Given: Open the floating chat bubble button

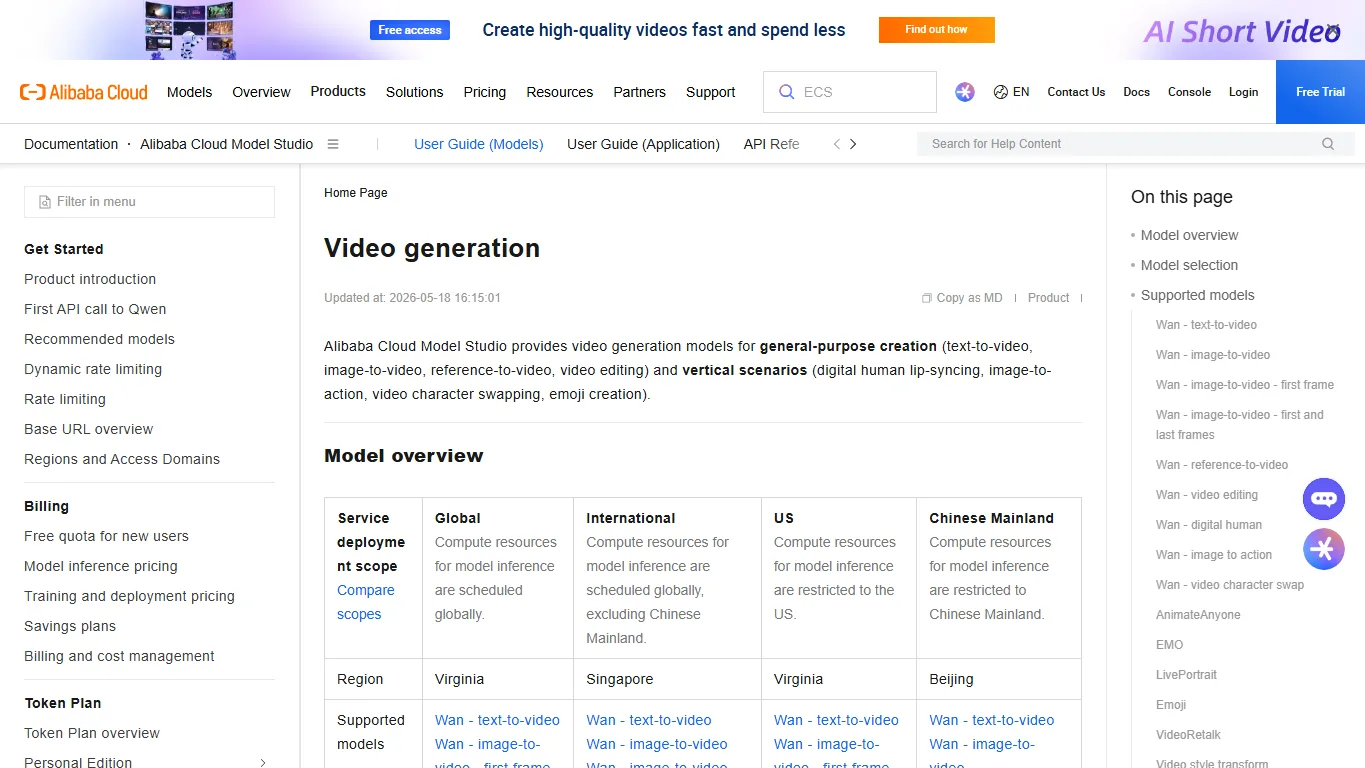Looking at the screenshot, I should pyautogui.click(x=1324, y=499).
